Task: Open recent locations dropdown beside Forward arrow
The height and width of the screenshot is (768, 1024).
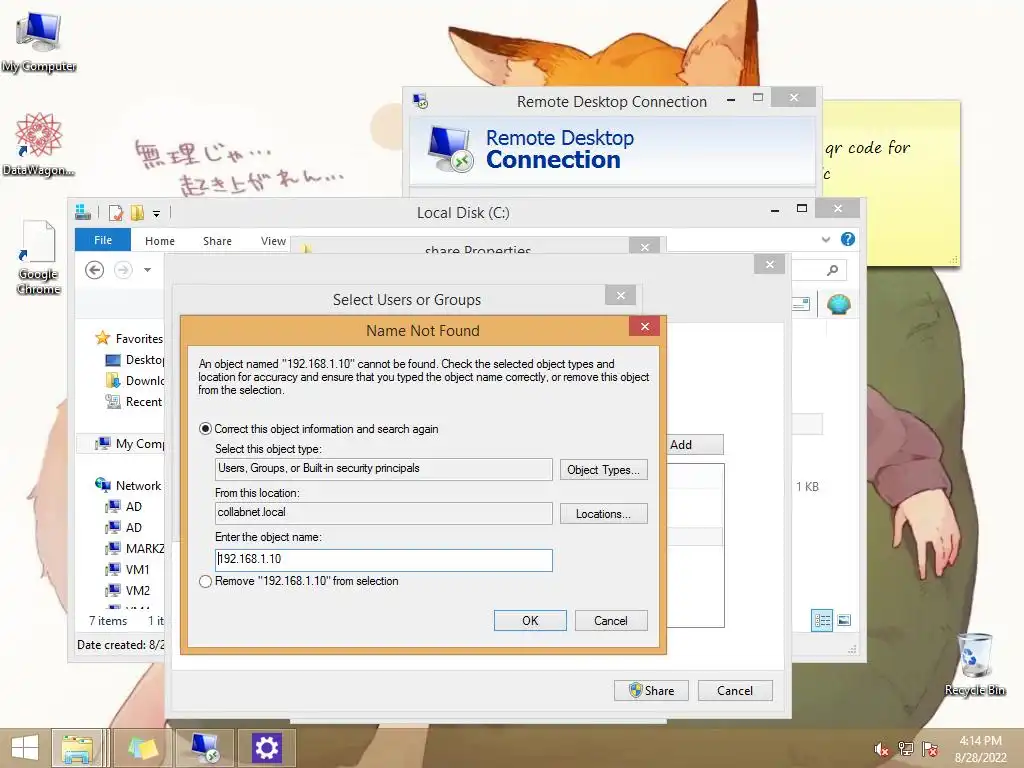Action: [x=148, y=270]
